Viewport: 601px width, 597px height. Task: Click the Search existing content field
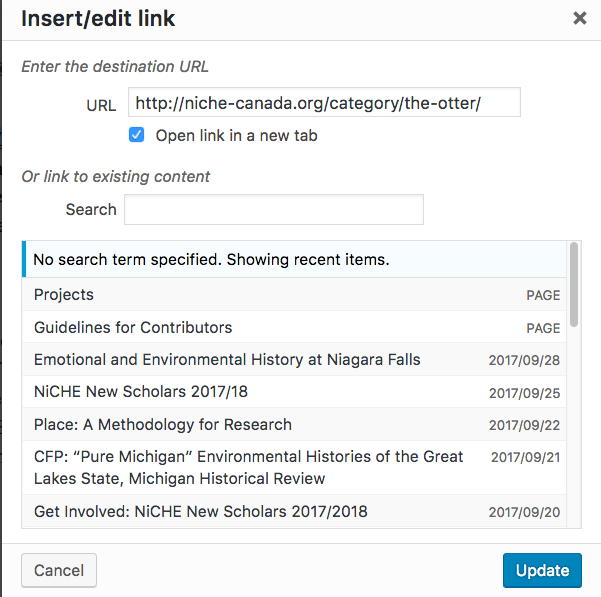click(x=273, y=210)
